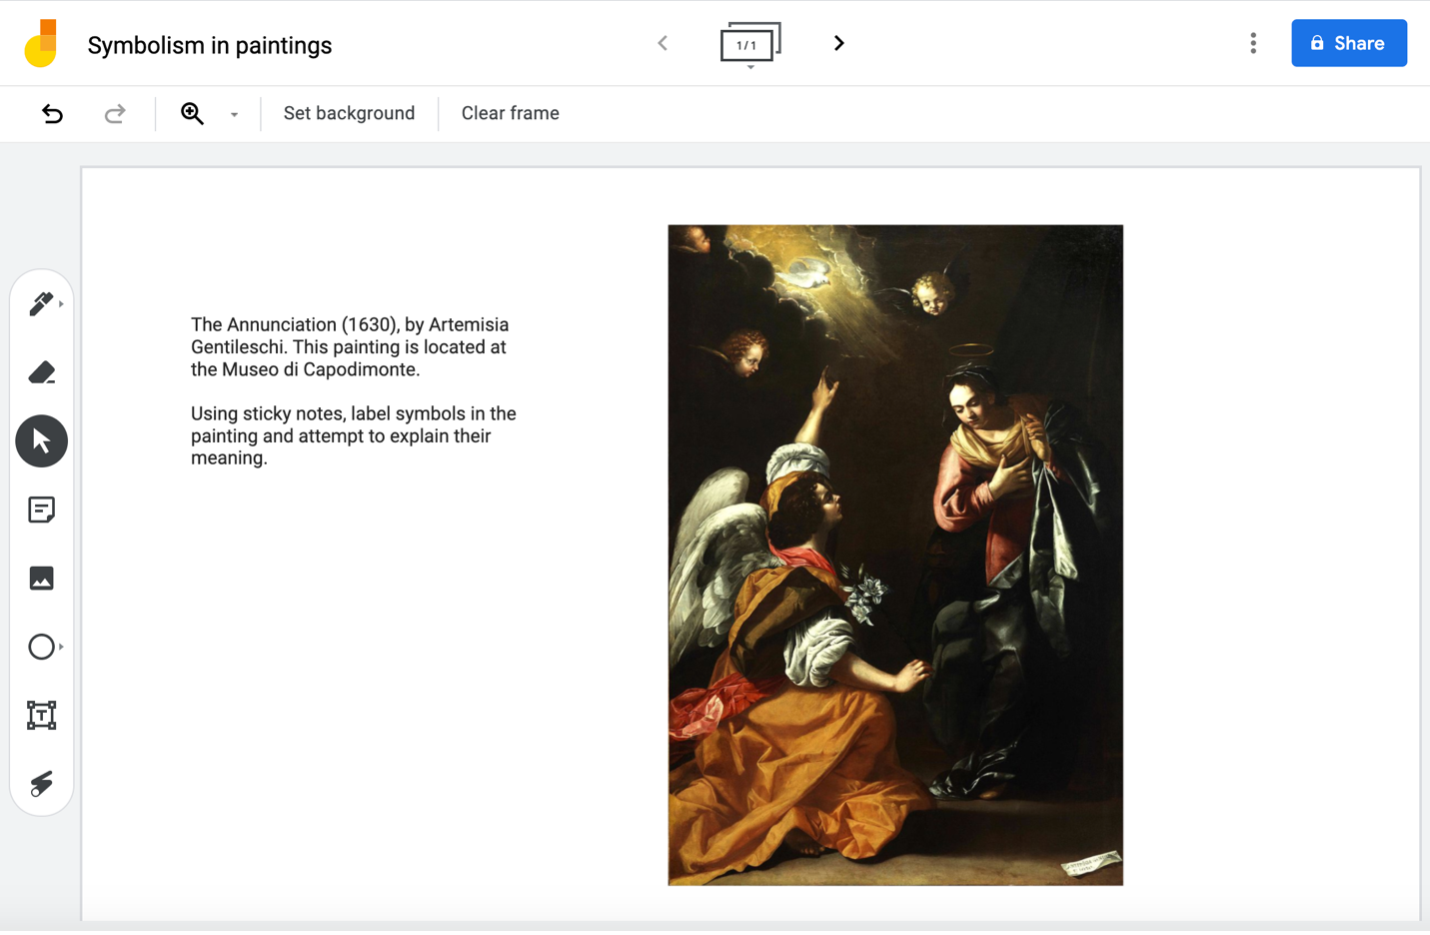The height and width of the screenshot is (935, 1430).
Task: Insert an image with Add image tool
Action: point(42,578)
